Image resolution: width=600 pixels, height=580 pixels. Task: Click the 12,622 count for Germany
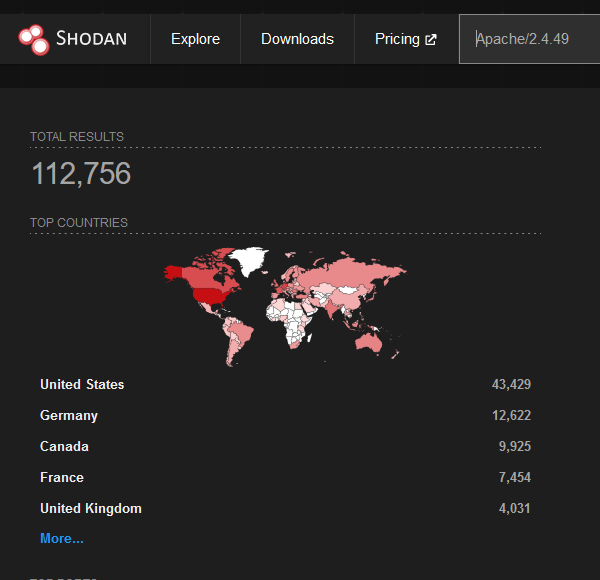point(511,415)
